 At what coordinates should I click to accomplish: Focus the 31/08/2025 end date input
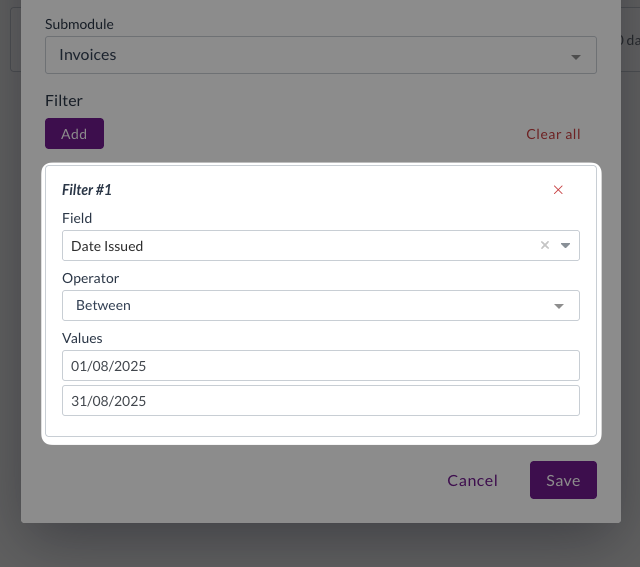(x=320, y=401)
